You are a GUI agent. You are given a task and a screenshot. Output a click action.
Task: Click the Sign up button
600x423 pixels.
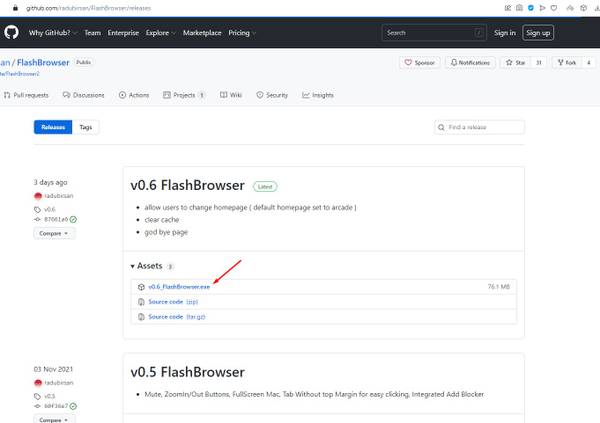(x=538, y=33)
